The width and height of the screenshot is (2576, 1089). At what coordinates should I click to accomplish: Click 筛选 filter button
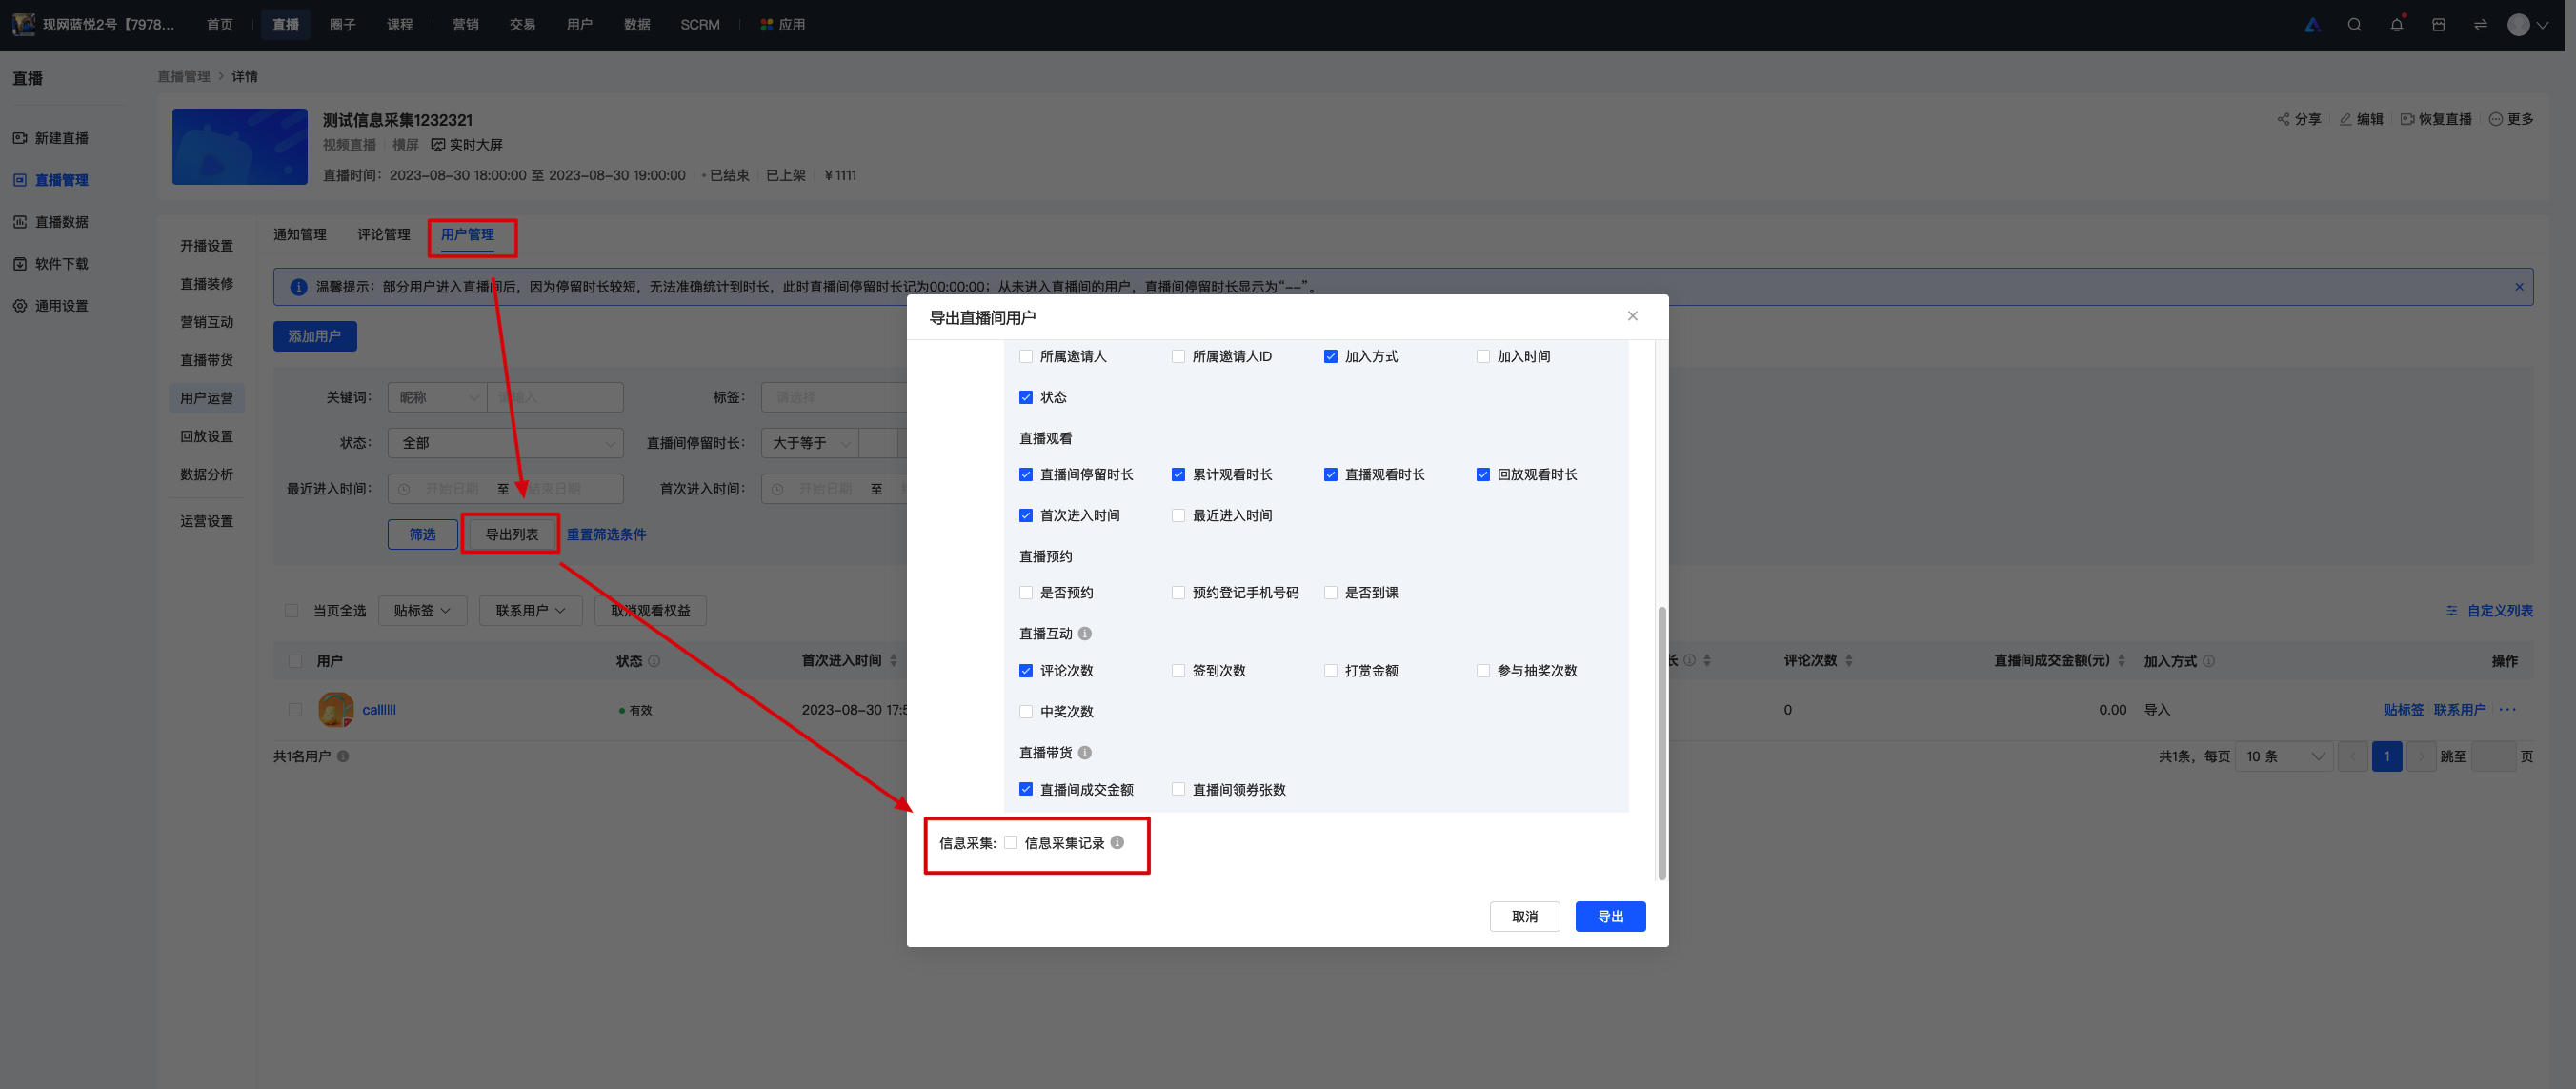pyautogui.click(x=422, y=534)
